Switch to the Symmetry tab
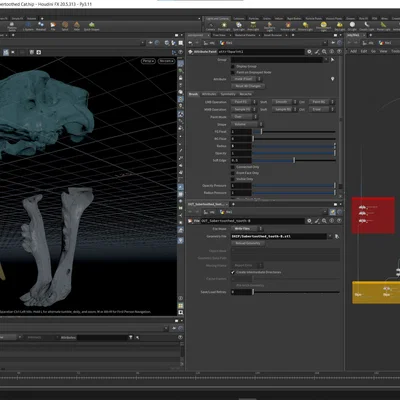 (x=228, y=94)
